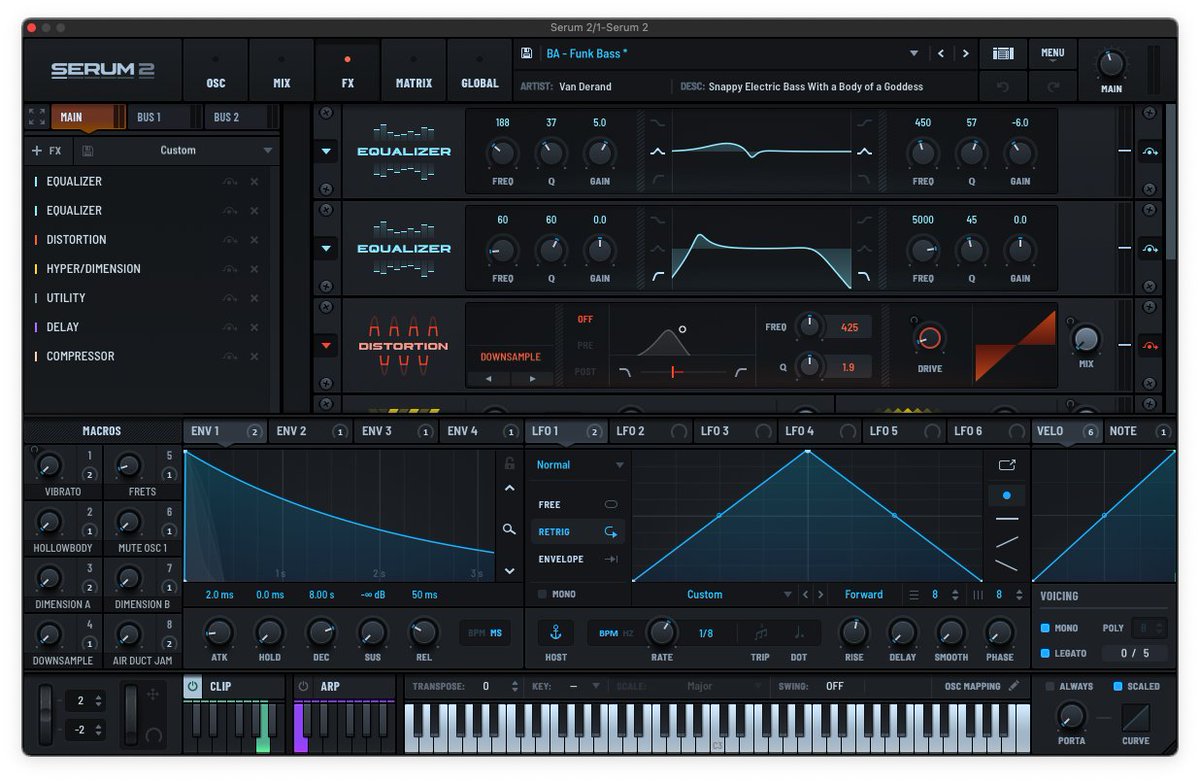Click the distortion FREQ value field 425

(849, 327)
